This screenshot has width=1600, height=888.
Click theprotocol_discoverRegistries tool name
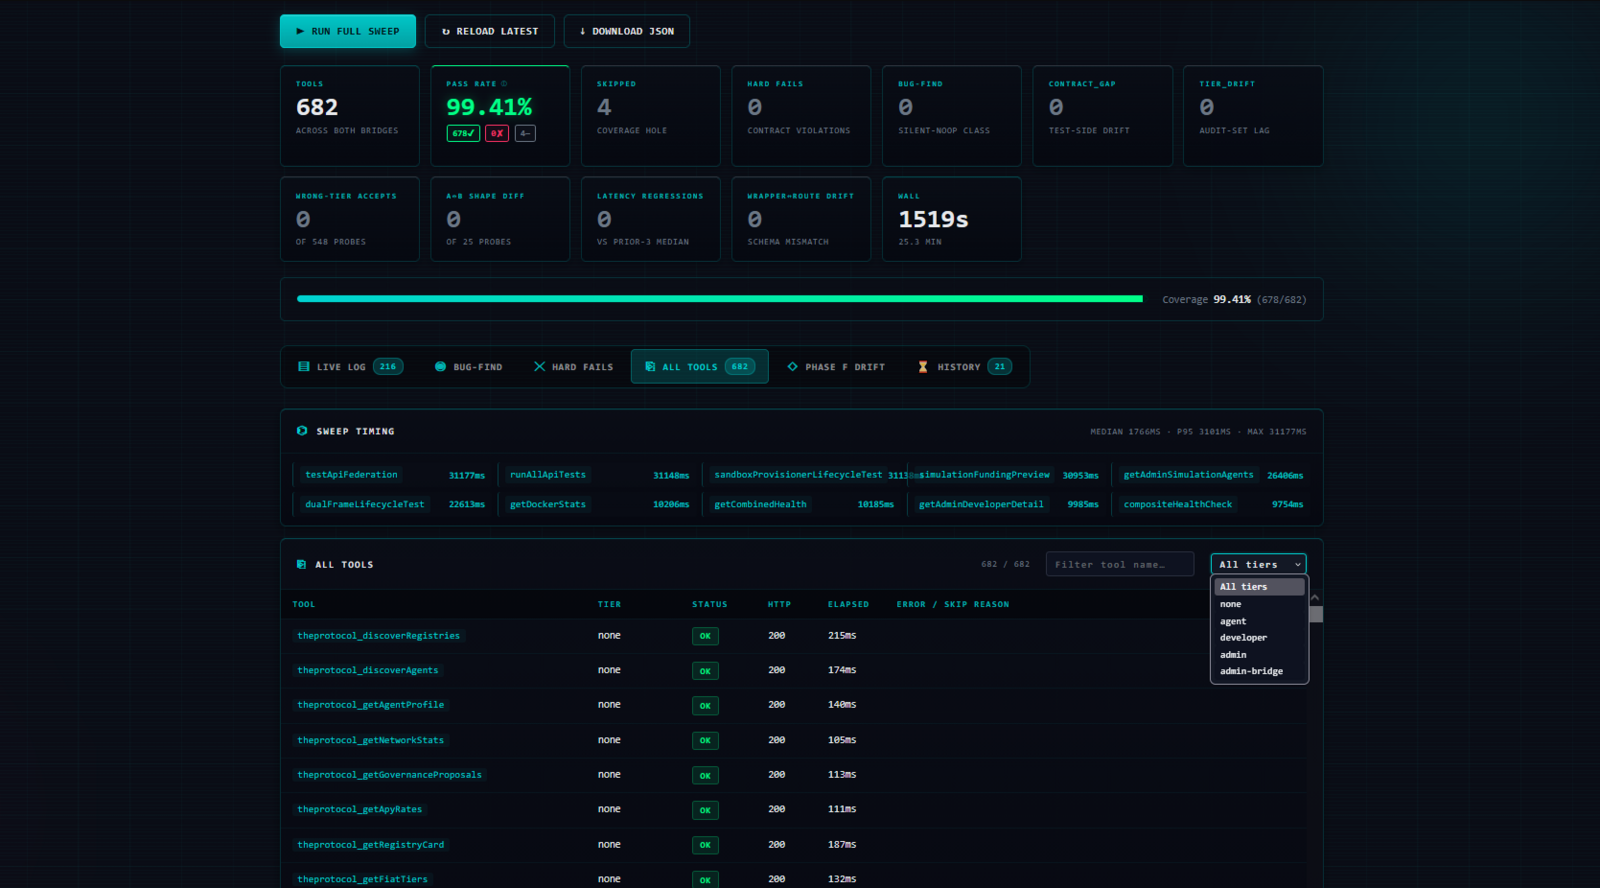[x=379, y=636]
